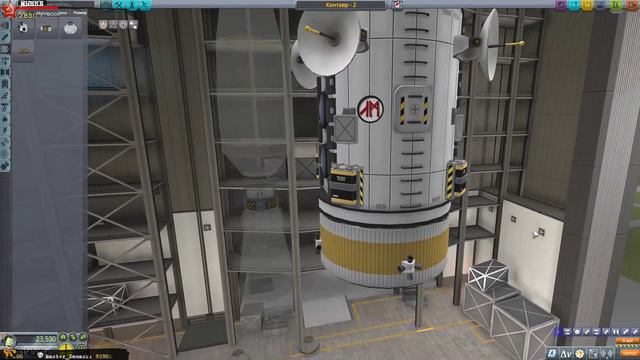Click the orange-red Exit button
Image resolution: width=640 pixels, height=360 pixels.
tap(632, 5)
